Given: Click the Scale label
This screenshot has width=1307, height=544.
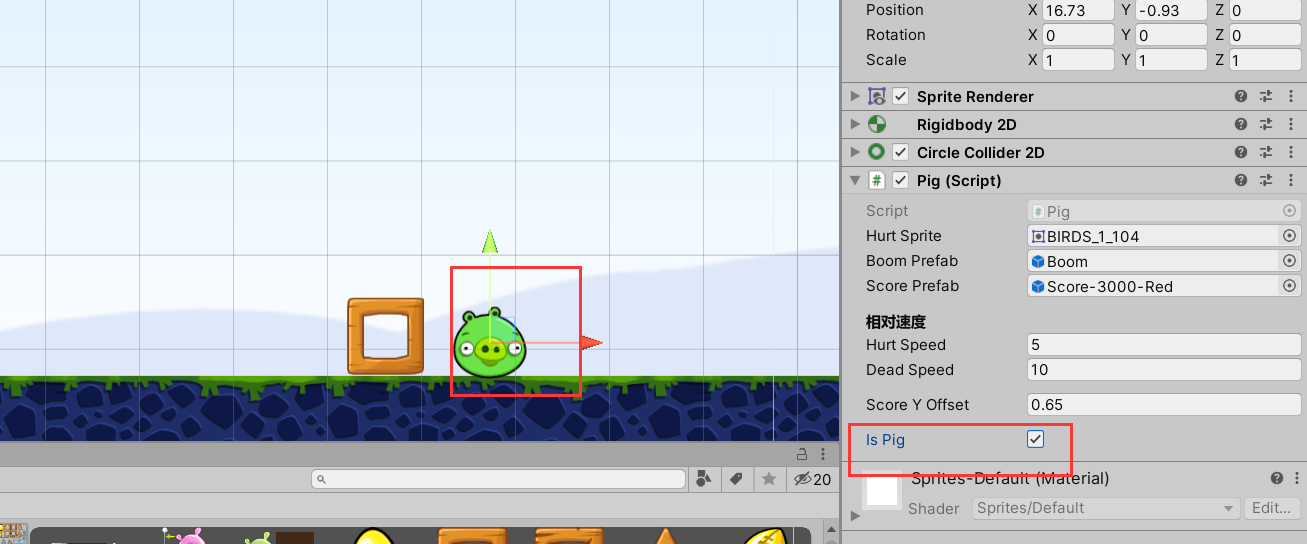Looking at the screenshot, I should (886, 60).
